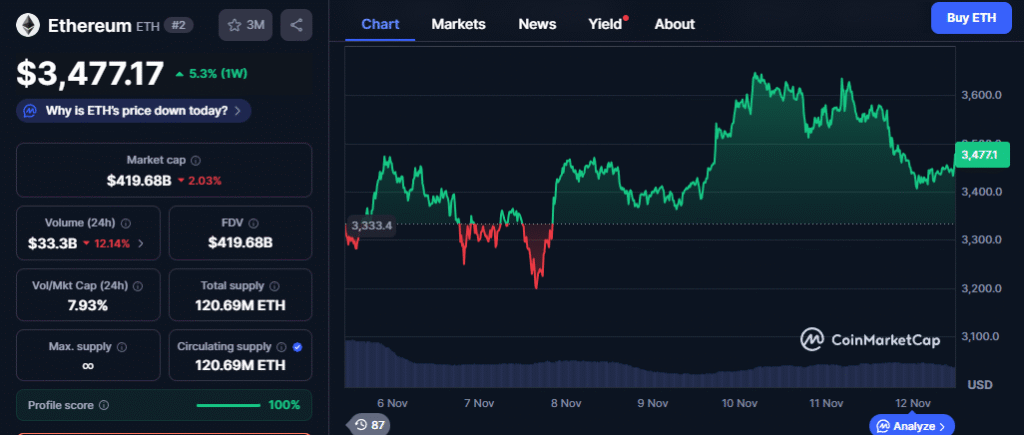Open the Yield tab
Viewport: 1024px width, 435px height.
[605, 24]
